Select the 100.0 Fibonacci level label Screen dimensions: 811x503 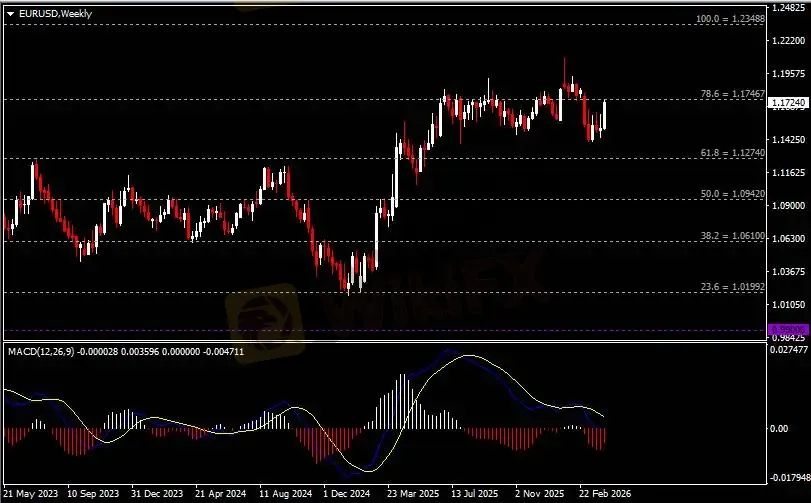pos(729,19)
